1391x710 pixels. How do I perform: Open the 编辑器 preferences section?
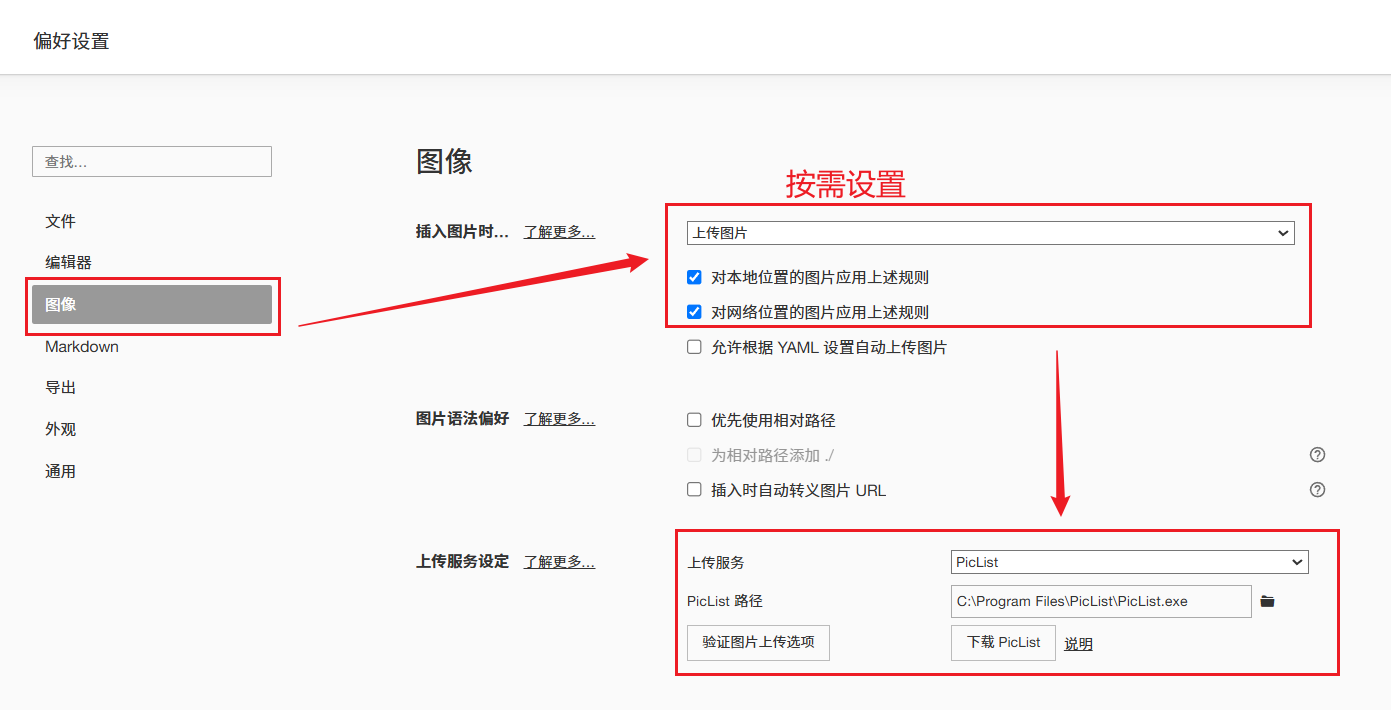tap(152, 262)
